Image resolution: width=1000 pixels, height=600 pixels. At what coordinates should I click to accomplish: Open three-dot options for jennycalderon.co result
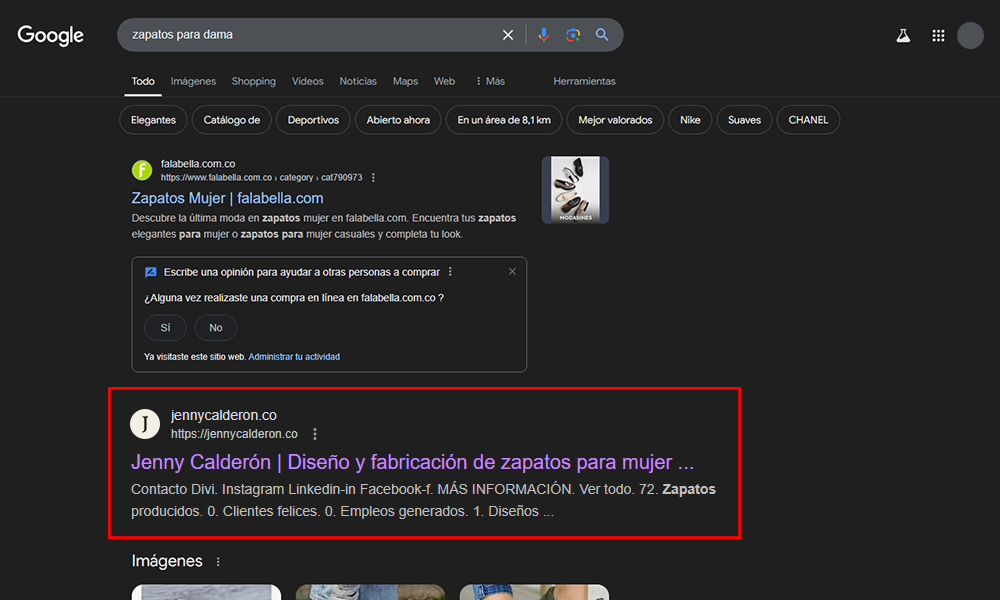314,434
